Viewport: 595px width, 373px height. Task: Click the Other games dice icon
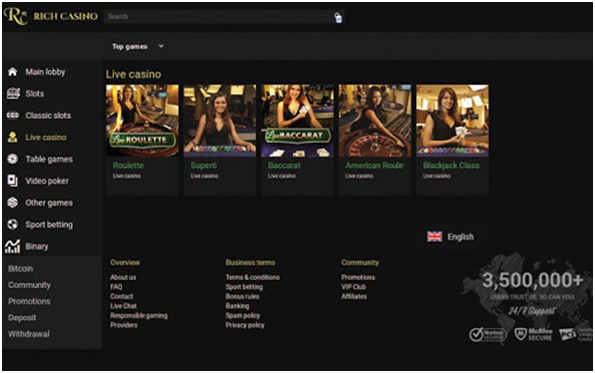[13, 203]
